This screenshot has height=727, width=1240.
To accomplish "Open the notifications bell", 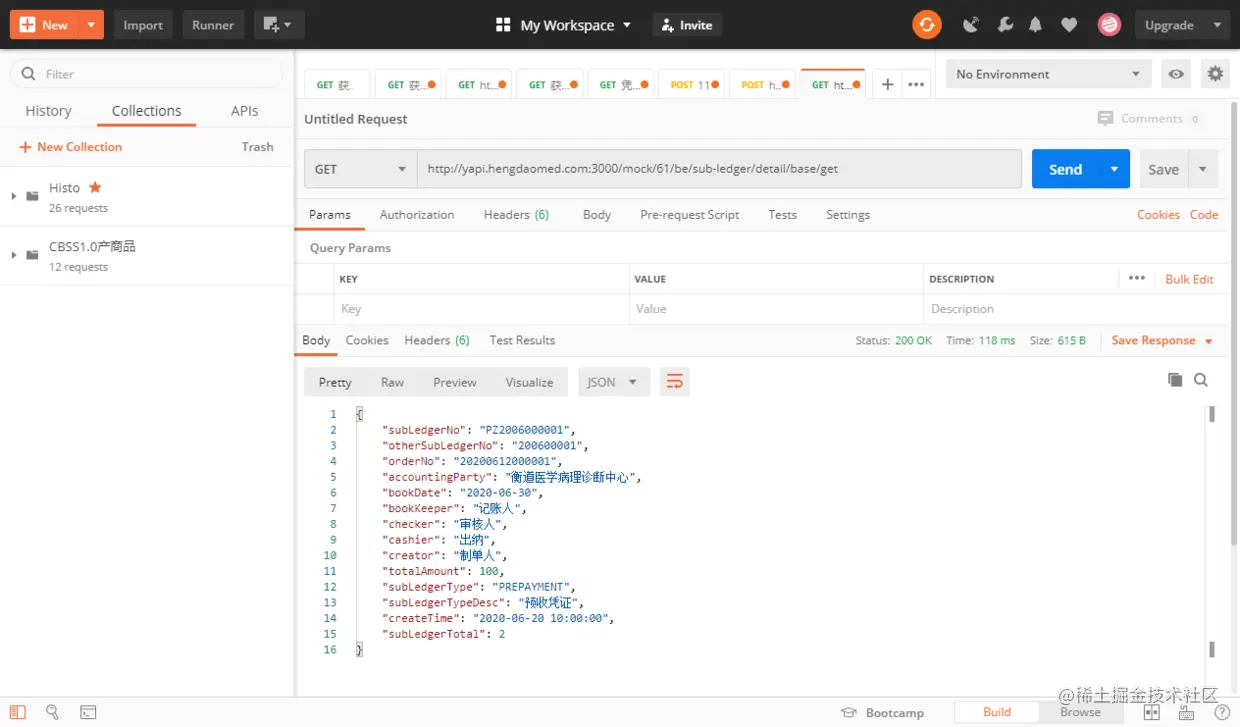I will tap(1036, 25).
